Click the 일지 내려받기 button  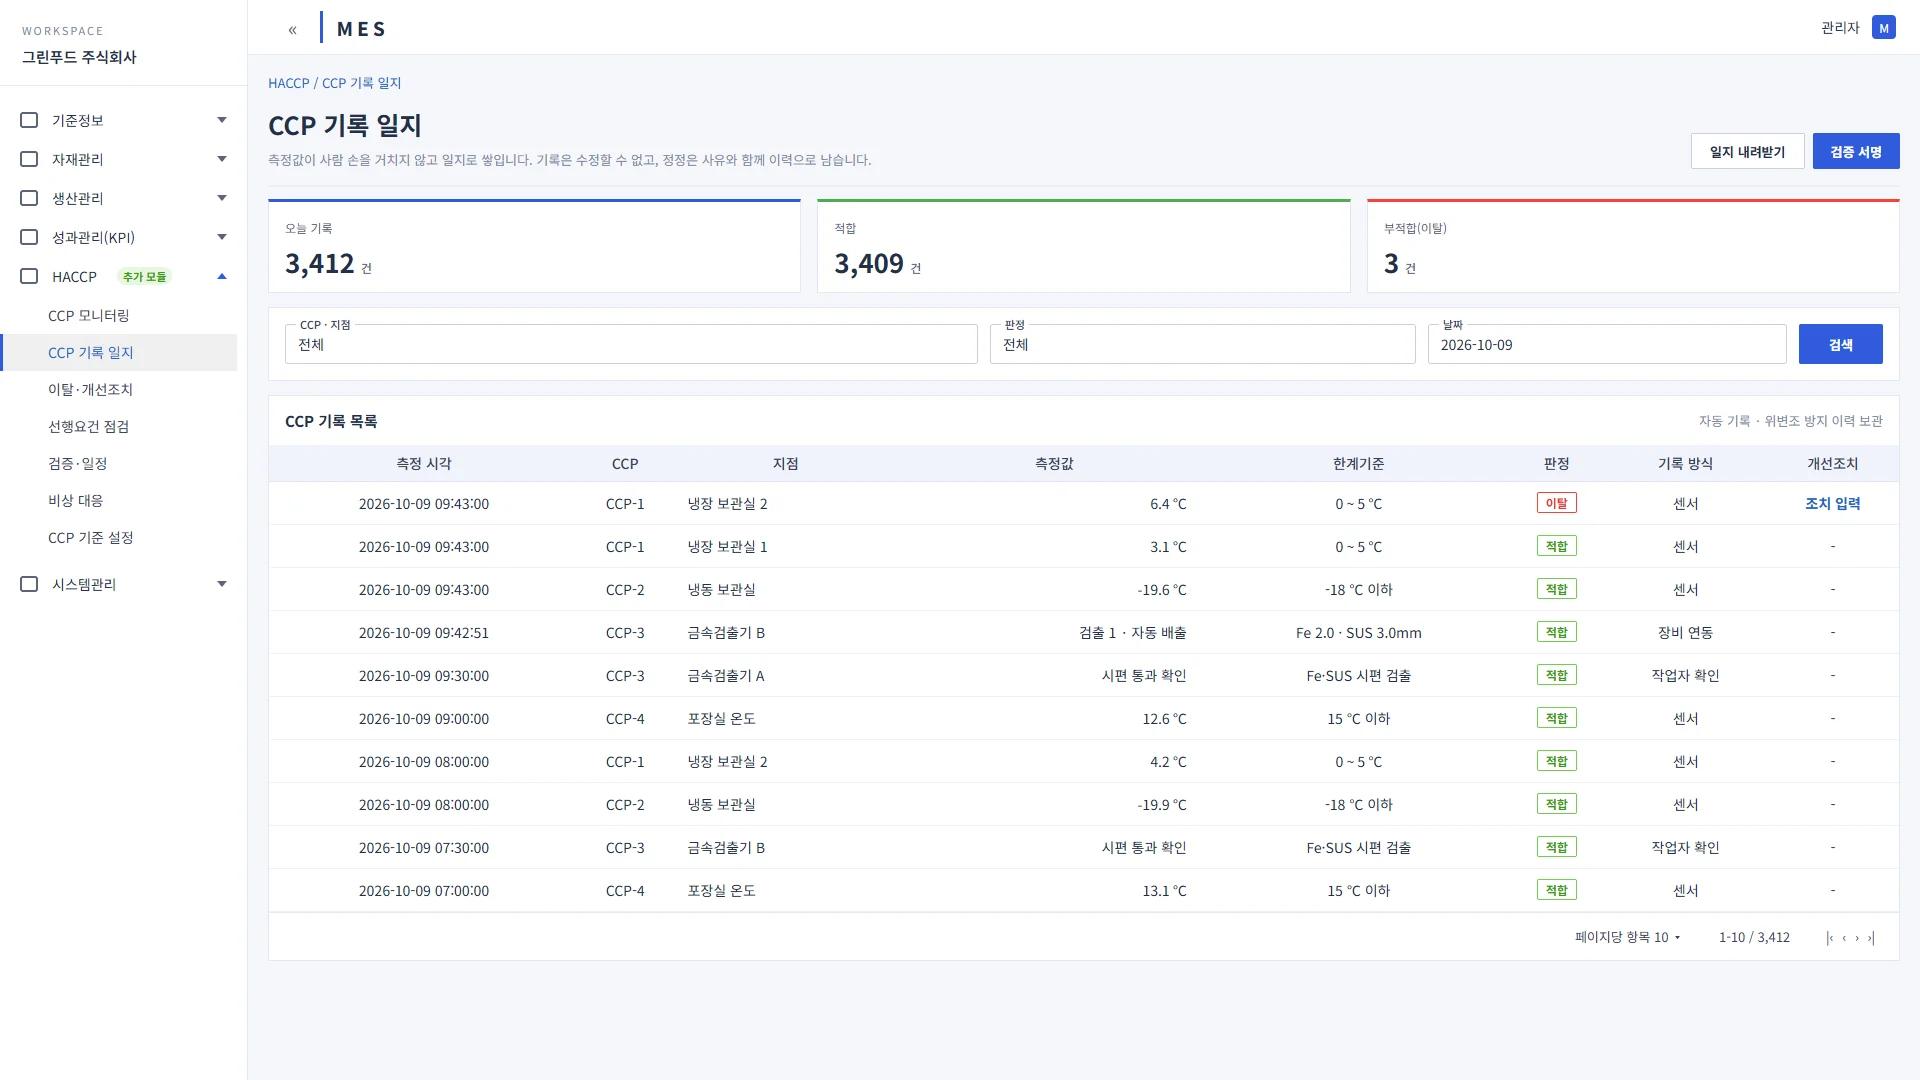pyautogui.click(x=1747, y=152)
